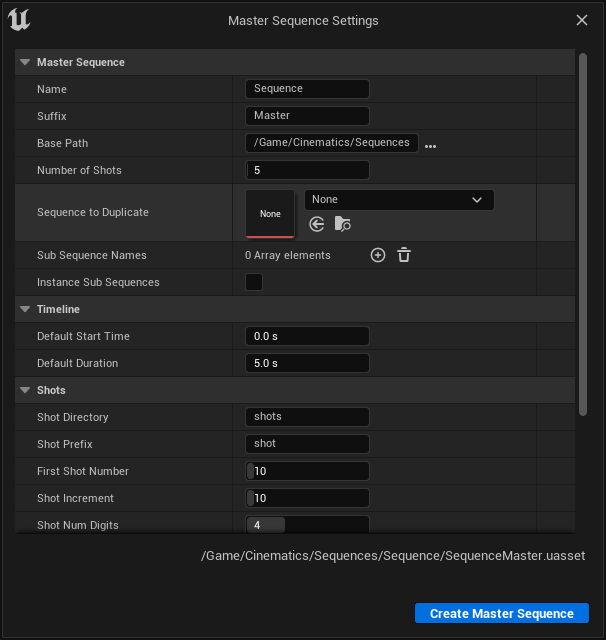606x640 pixels.
Task: Collapse the Shots section
Action: pyautogui.click(x=25, y=390)
